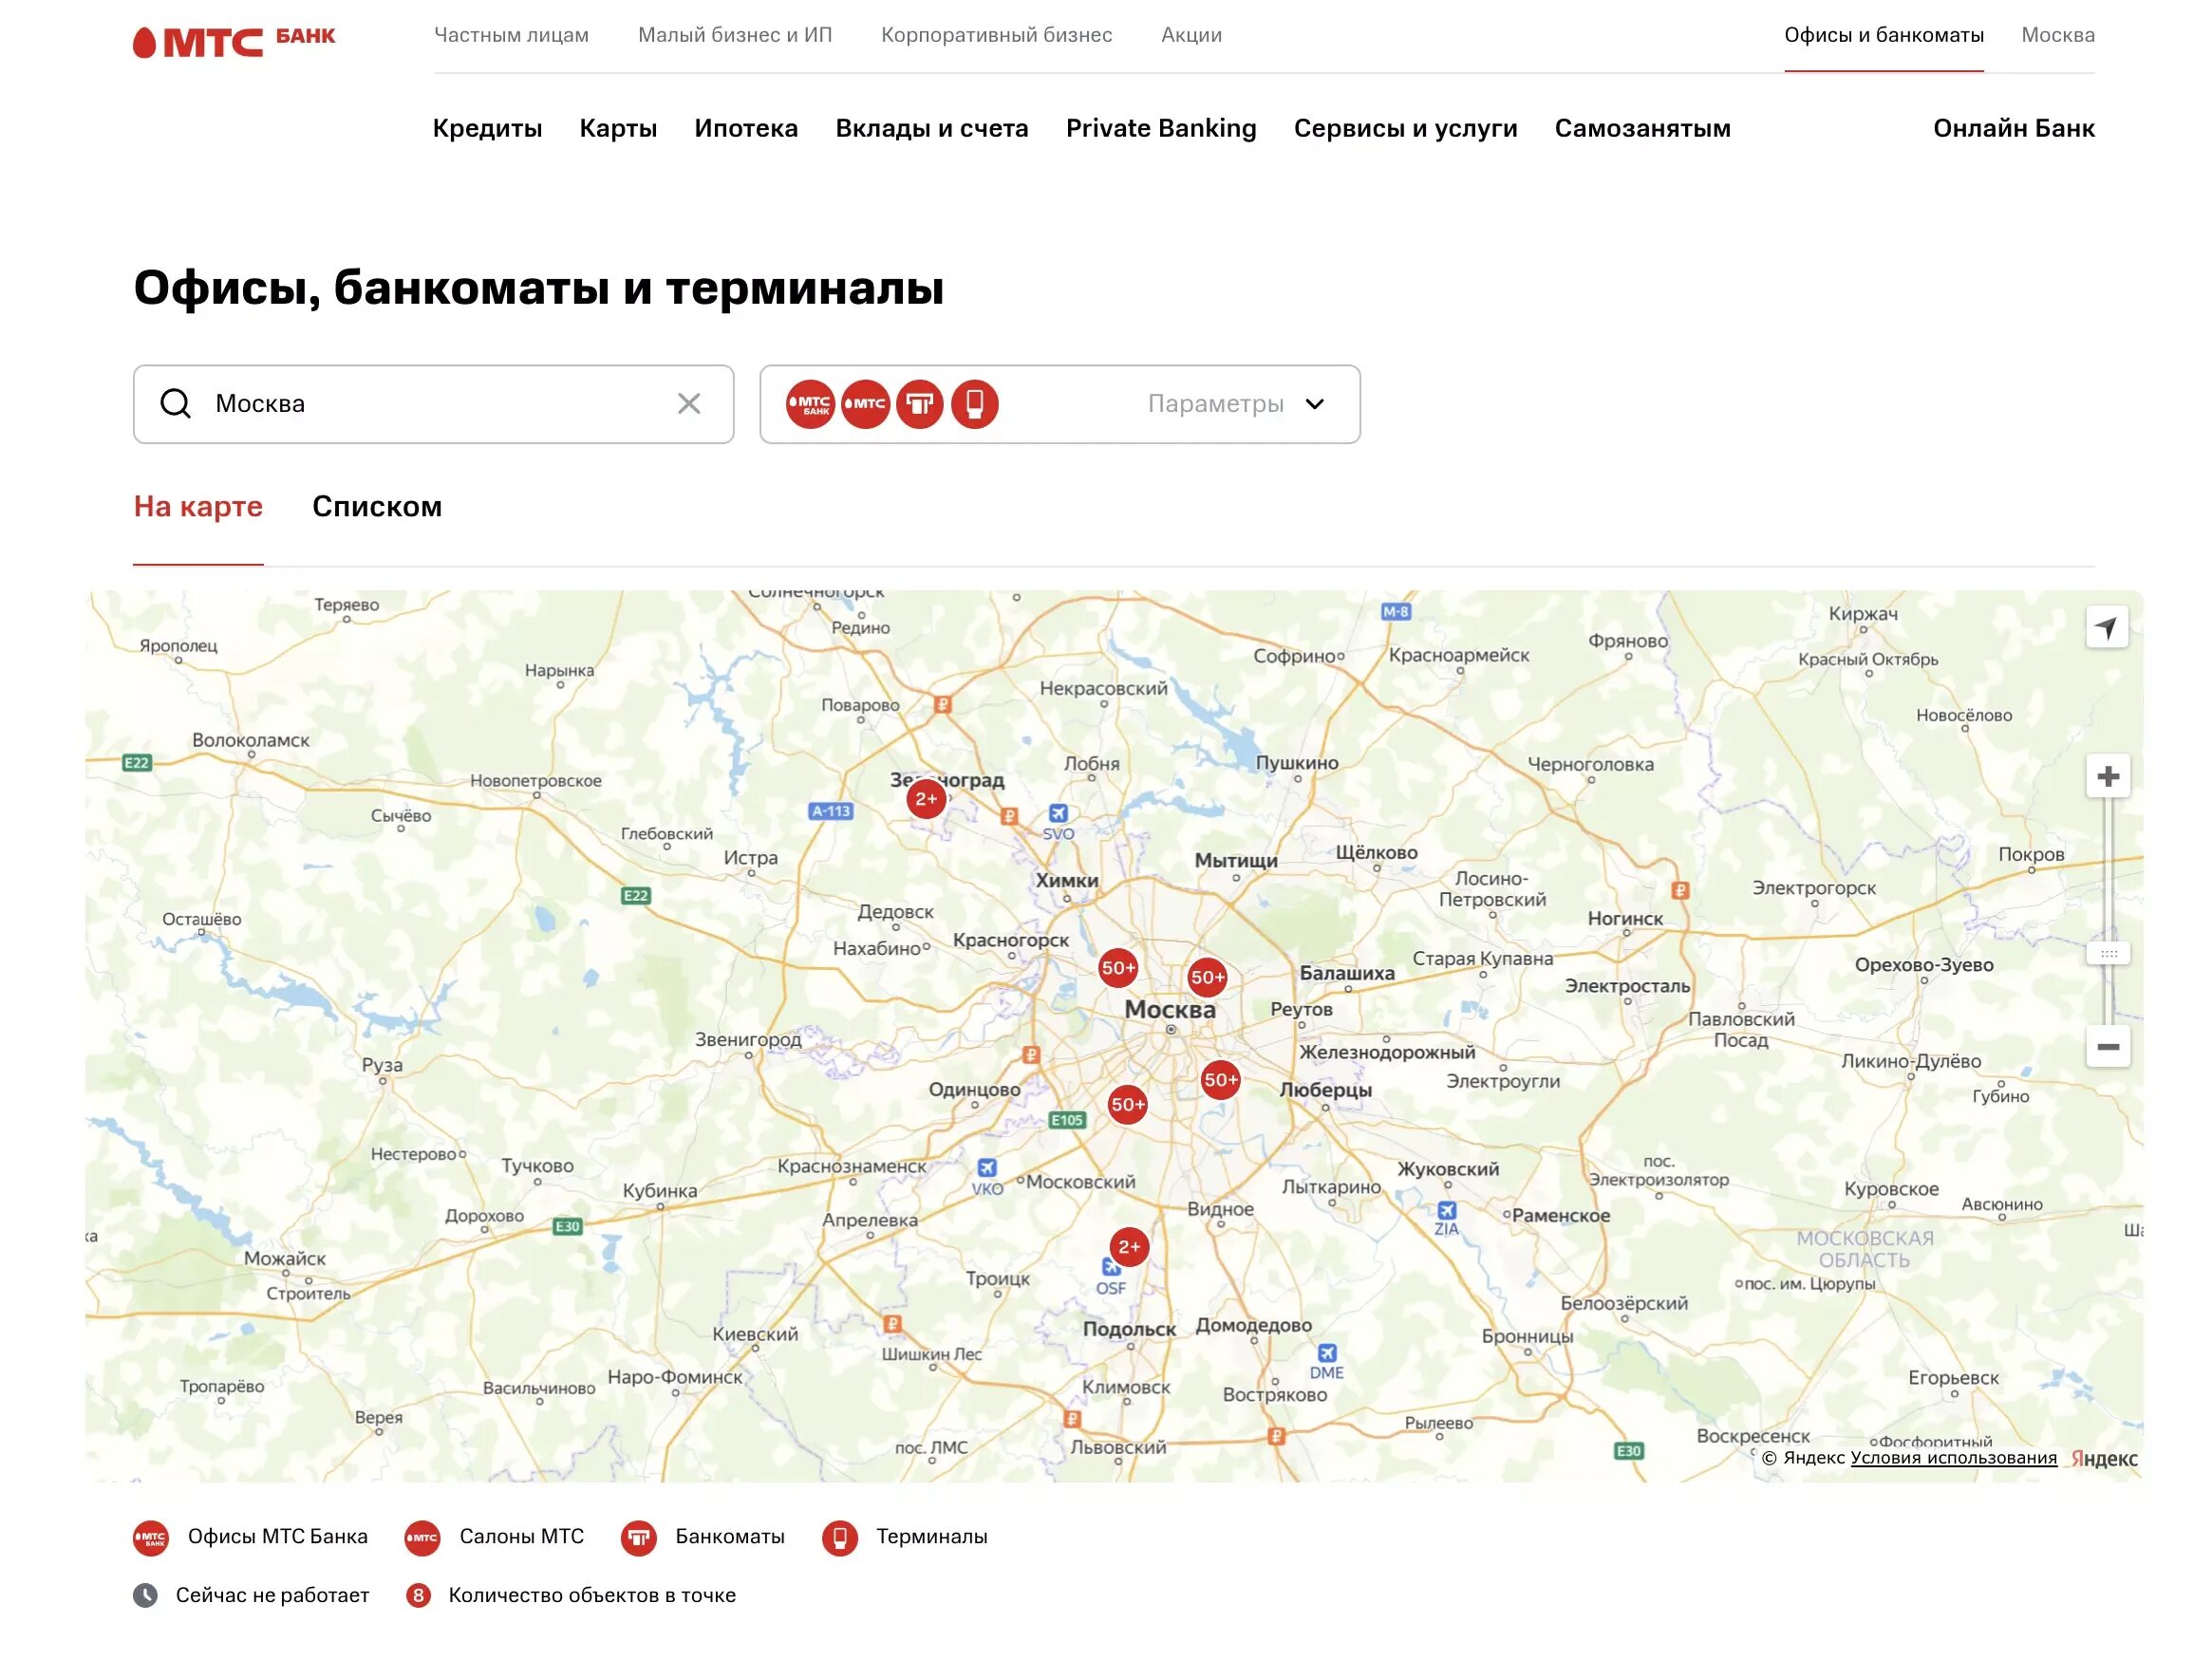
Task: Click the Одинцово label on the map
Action: click(975, 1090)
